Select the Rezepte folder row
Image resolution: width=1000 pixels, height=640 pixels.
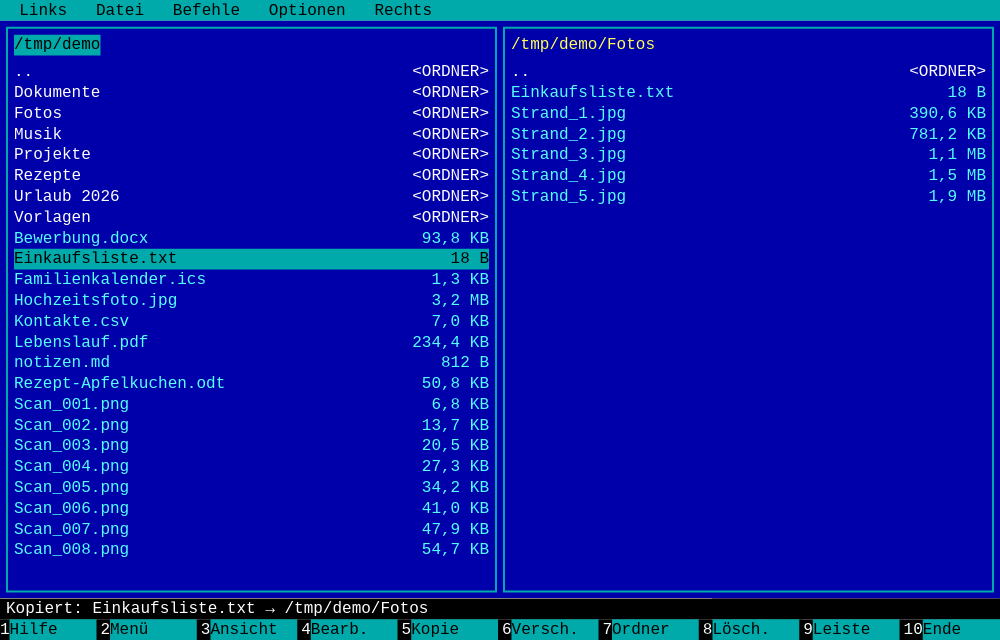[251, 175]
